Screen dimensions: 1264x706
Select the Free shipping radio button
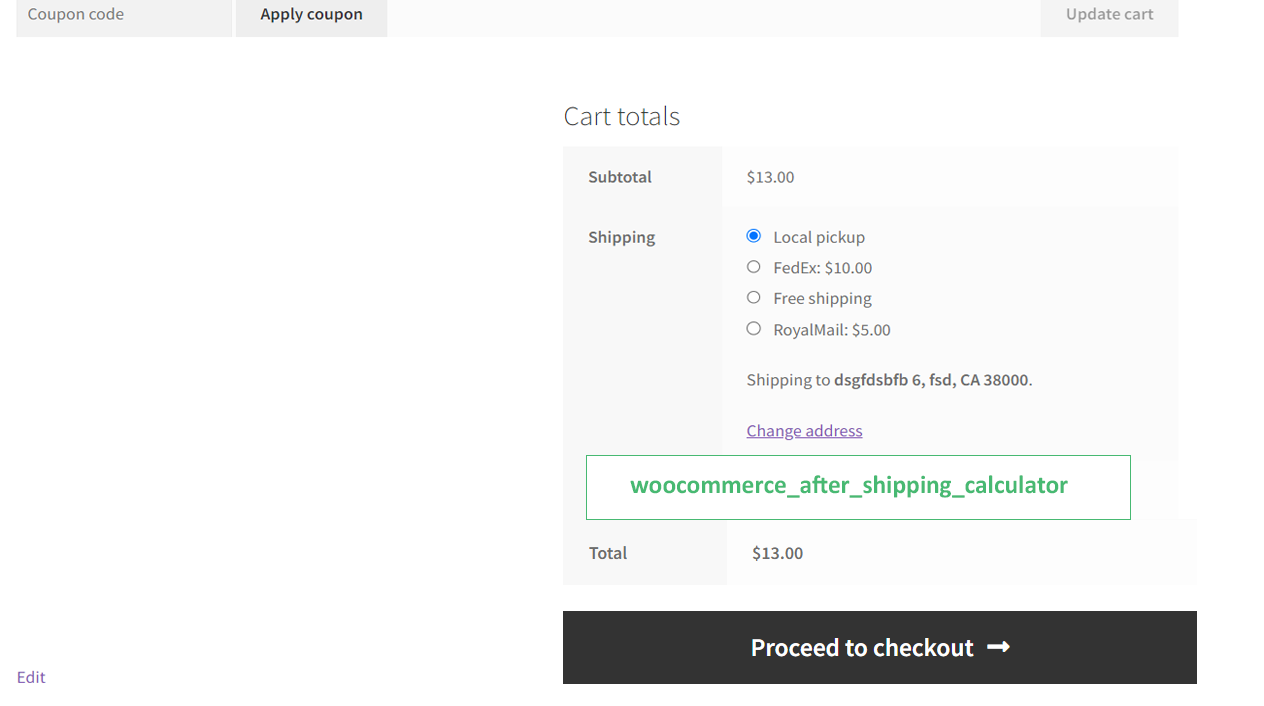pyautogui.click(x=754, y=298)
